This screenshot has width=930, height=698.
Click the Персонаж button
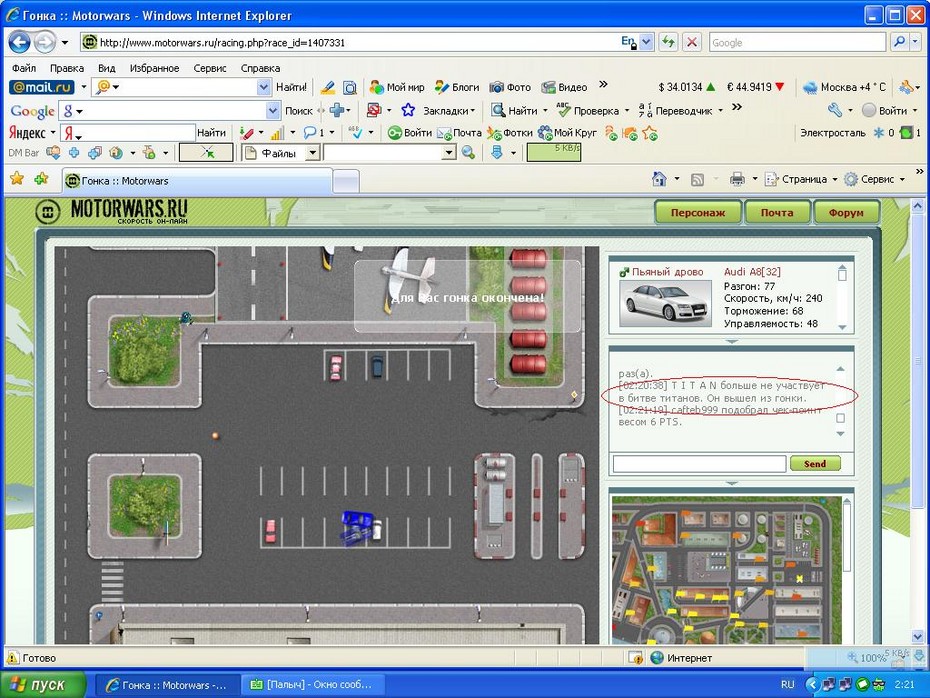click(698, 212)
